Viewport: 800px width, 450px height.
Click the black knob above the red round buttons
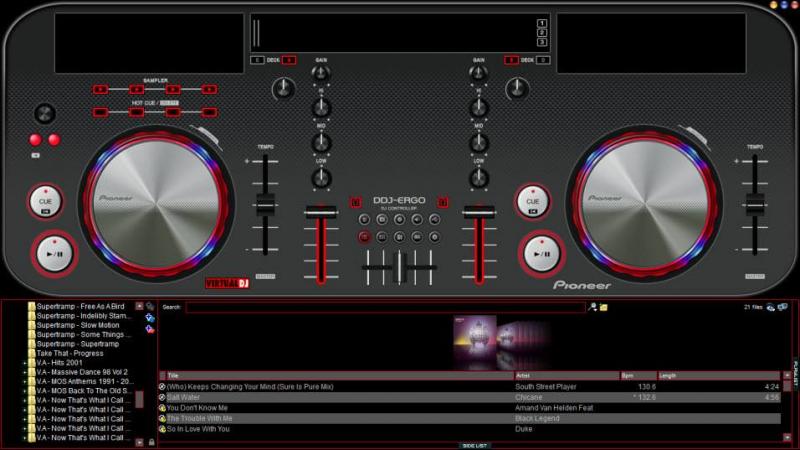tap(45, 113)
